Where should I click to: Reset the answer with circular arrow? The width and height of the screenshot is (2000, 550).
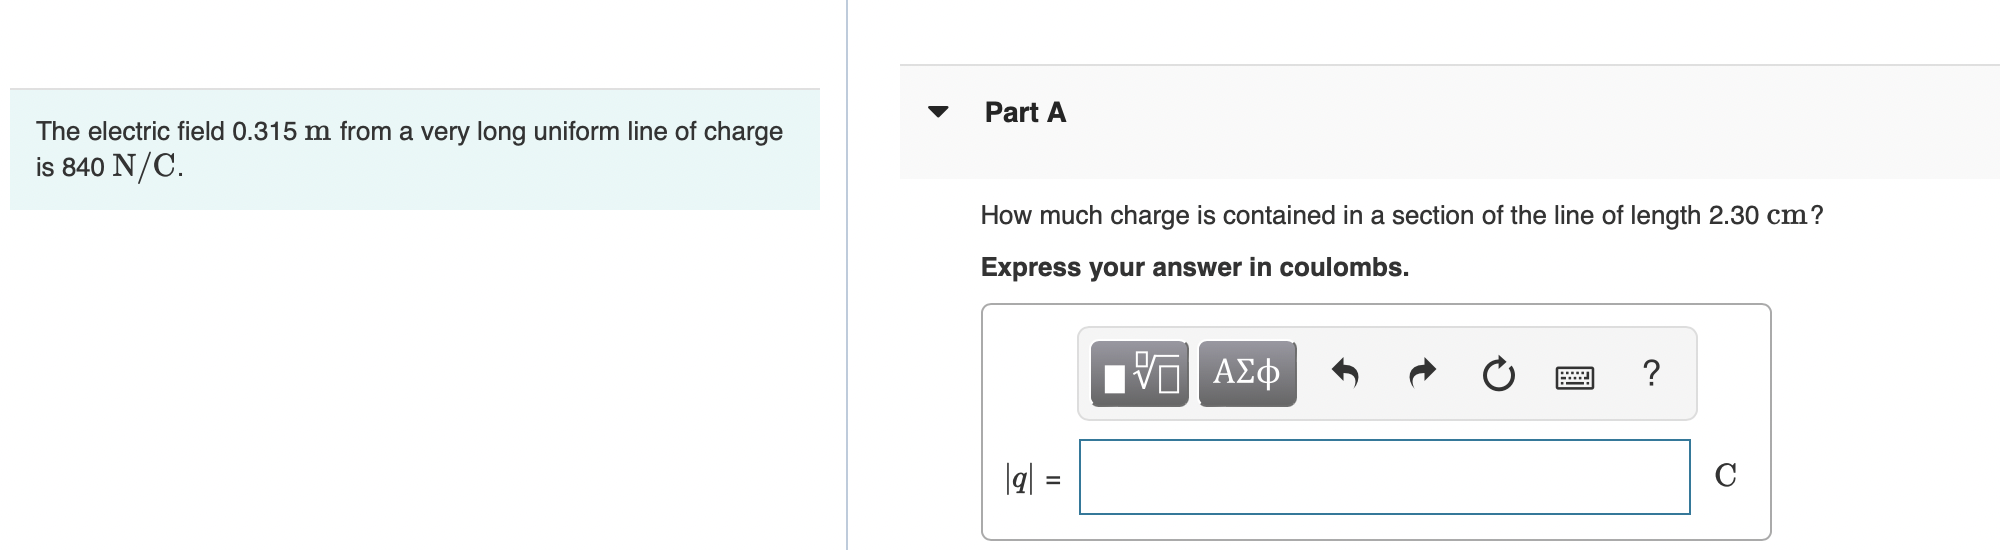tap(1498, 375)
